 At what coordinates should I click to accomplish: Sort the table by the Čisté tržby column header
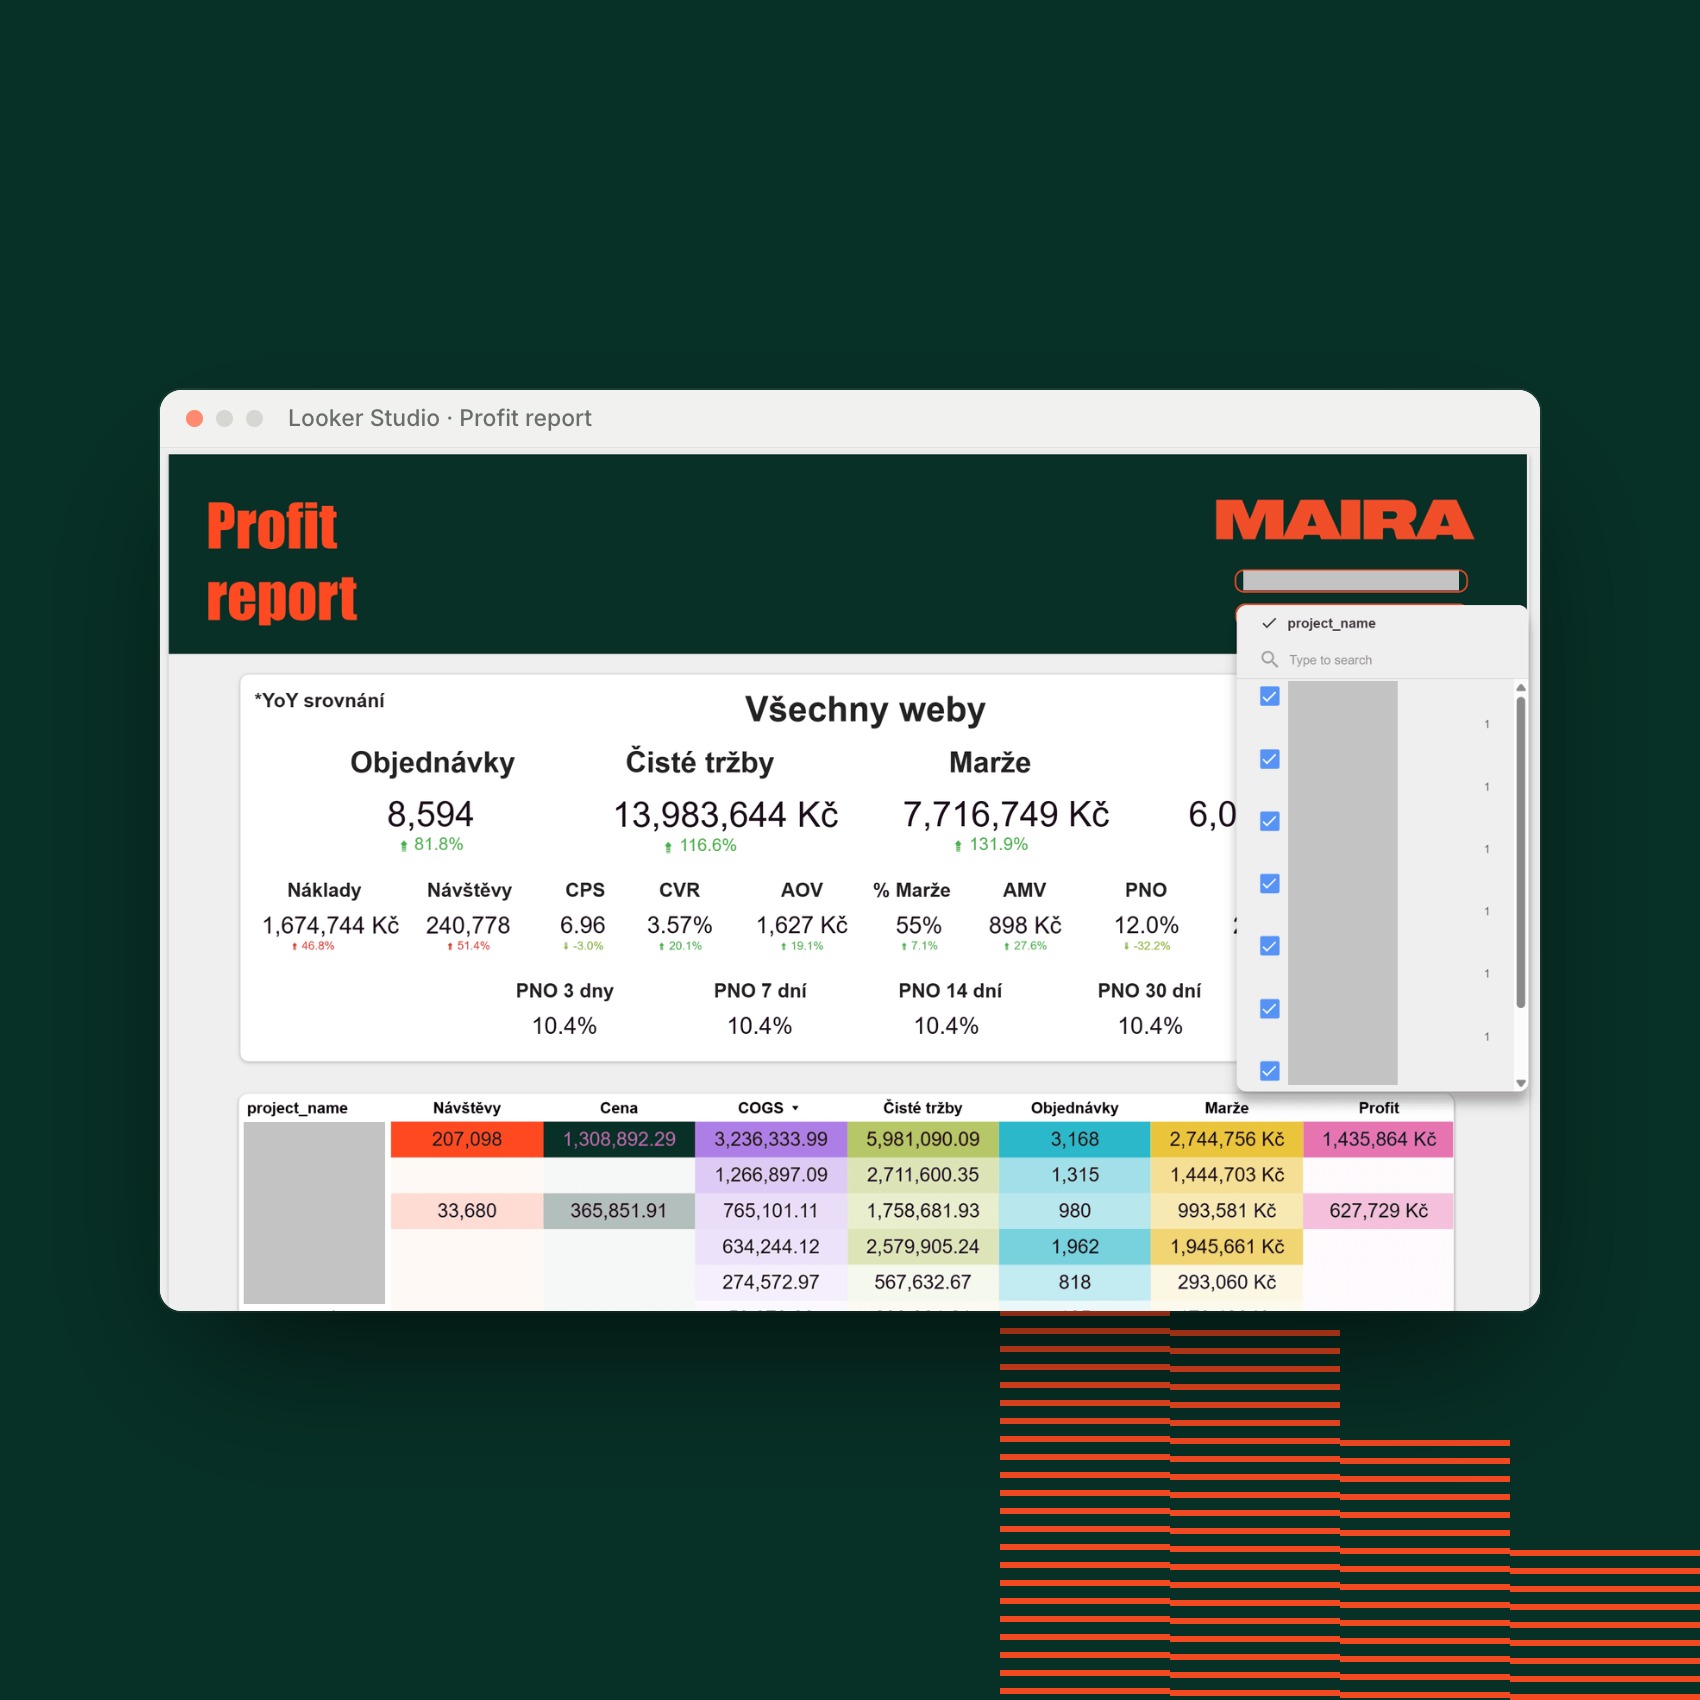click(x=923, y=1108)
